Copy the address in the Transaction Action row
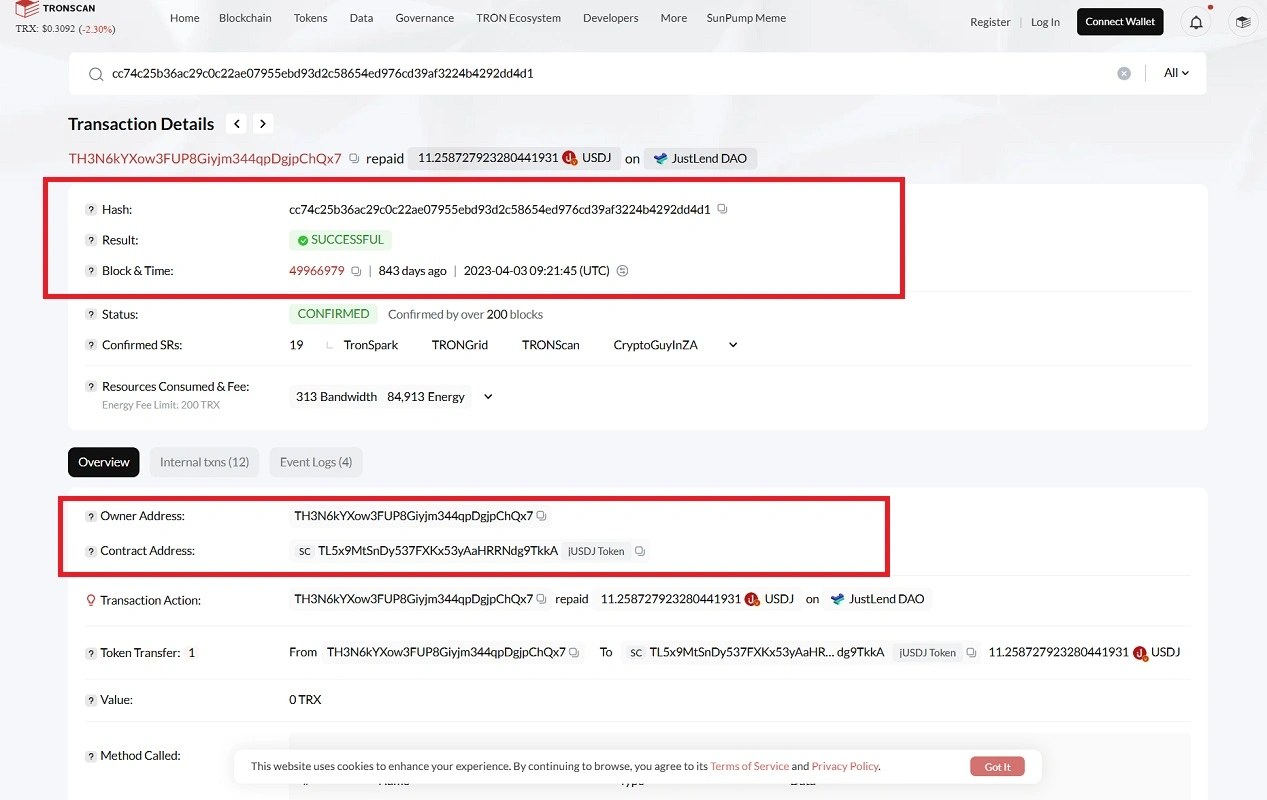The height and width of the screenshot is (800, 1267). pos(541,599)
